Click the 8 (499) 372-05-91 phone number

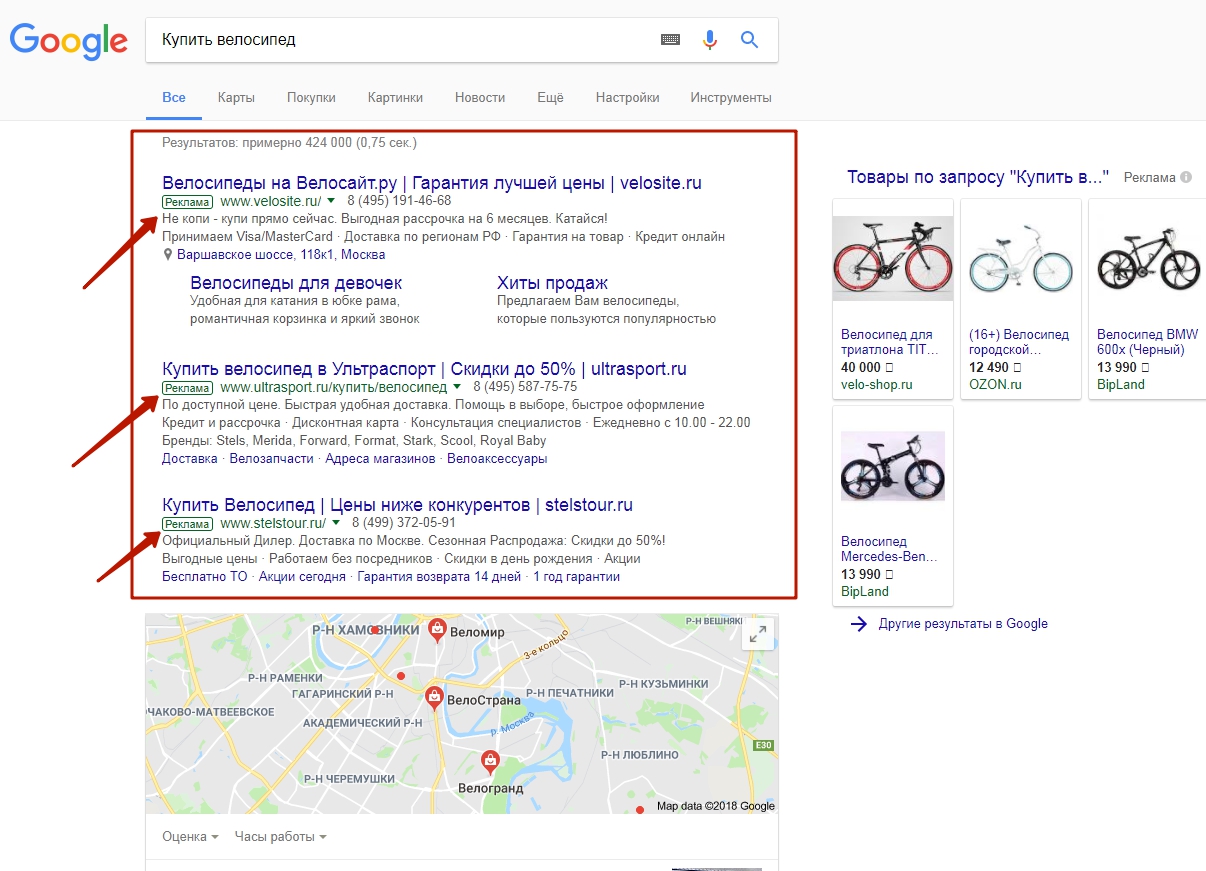pos(404,523)
